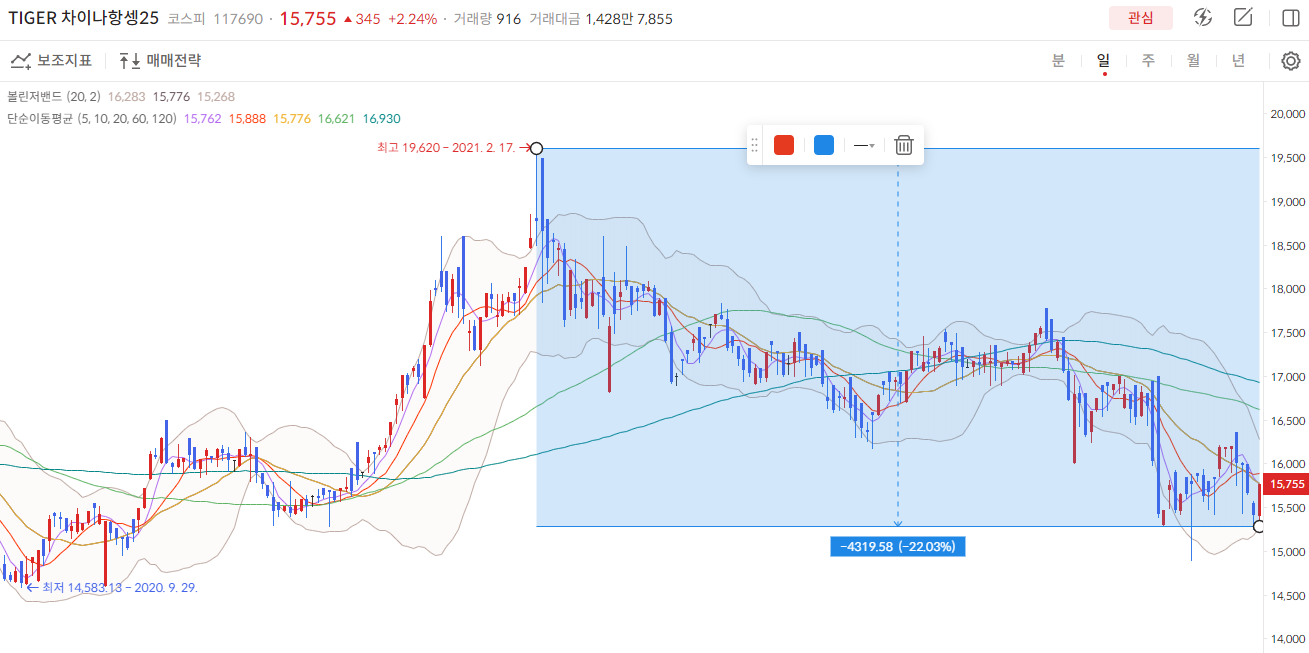Click the 14,000 price axis label
This screenshot has height=653, width=1309.
[x=1288, y=639]
